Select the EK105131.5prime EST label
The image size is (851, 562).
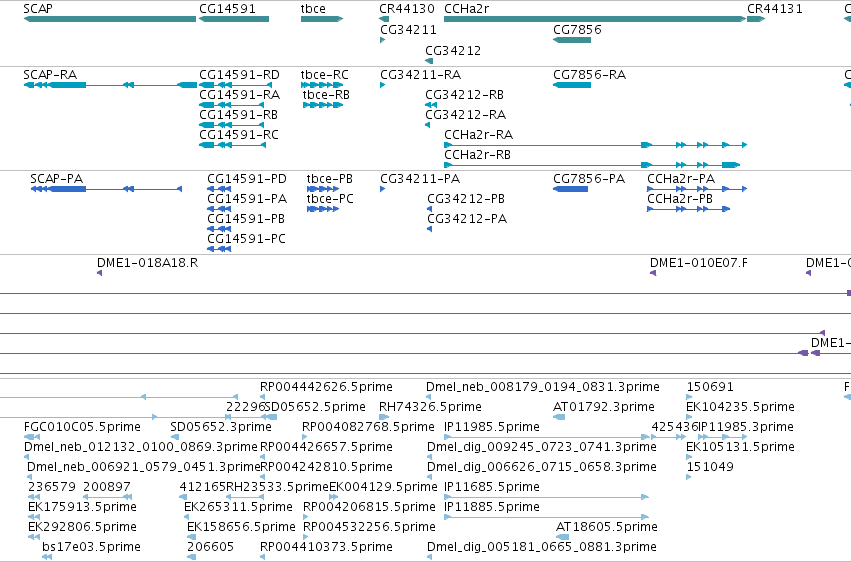tap(740, 448)
